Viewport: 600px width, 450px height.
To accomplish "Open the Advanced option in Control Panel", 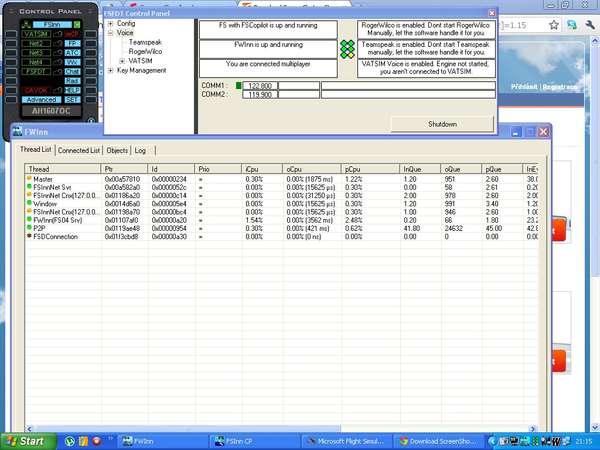I will click(x=41, y=99).
